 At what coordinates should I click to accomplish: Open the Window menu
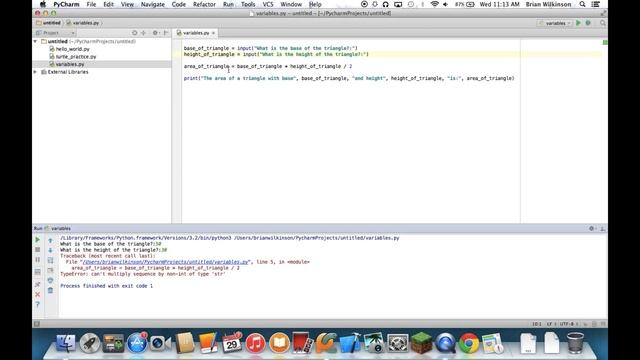[x=291, y=4]
